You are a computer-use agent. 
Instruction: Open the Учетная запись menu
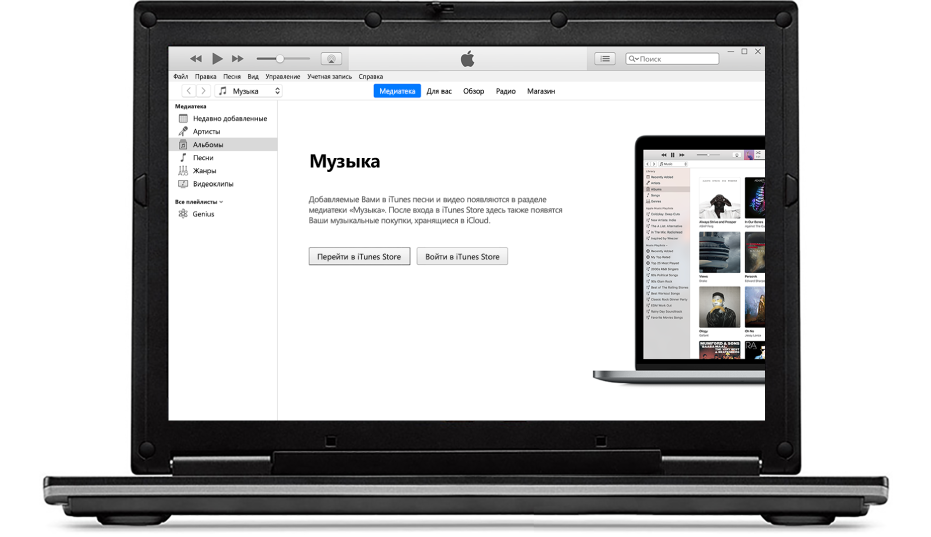330,77
